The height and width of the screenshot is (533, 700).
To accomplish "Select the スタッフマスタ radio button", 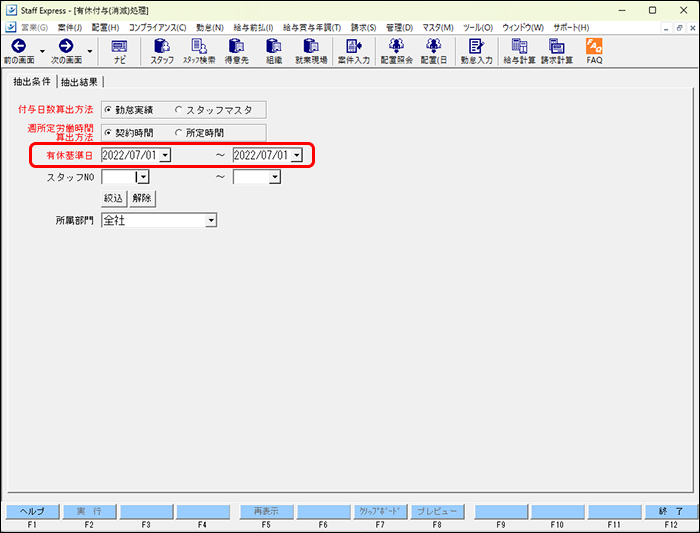I will (x=180, y=109).
